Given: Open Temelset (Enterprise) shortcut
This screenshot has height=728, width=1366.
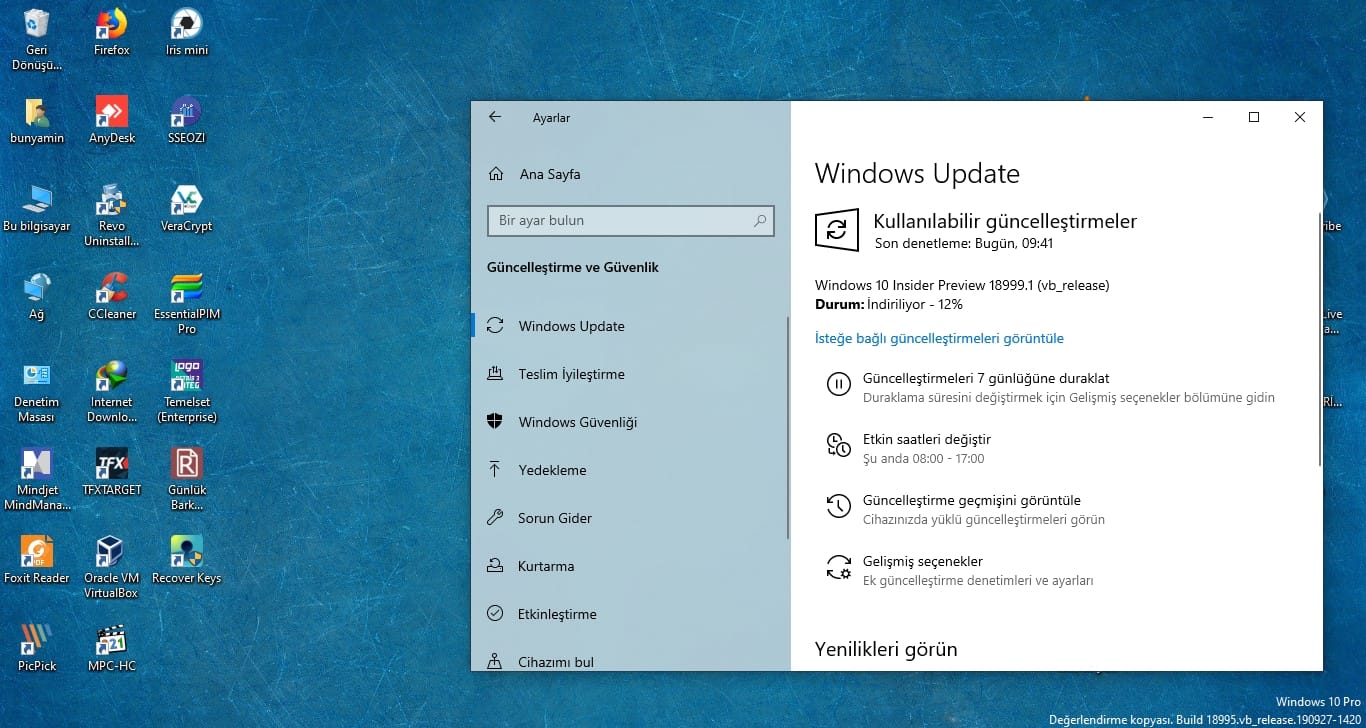Looking at the screenshot, I should point(187,392).
